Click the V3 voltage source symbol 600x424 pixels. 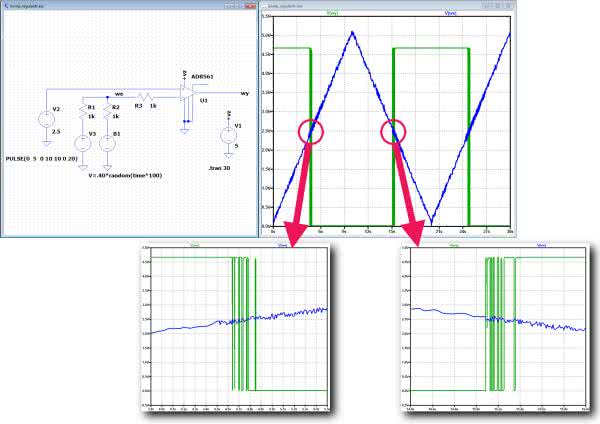pyautogui.click(x=82, y=141)
